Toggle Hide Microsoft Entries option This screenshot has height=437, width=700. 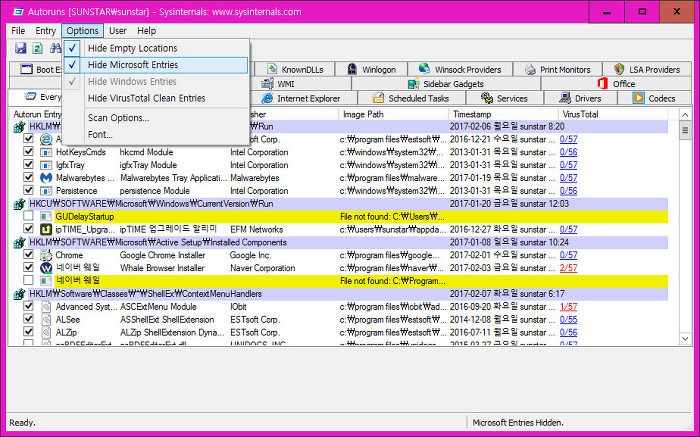(x=155, y=65)
